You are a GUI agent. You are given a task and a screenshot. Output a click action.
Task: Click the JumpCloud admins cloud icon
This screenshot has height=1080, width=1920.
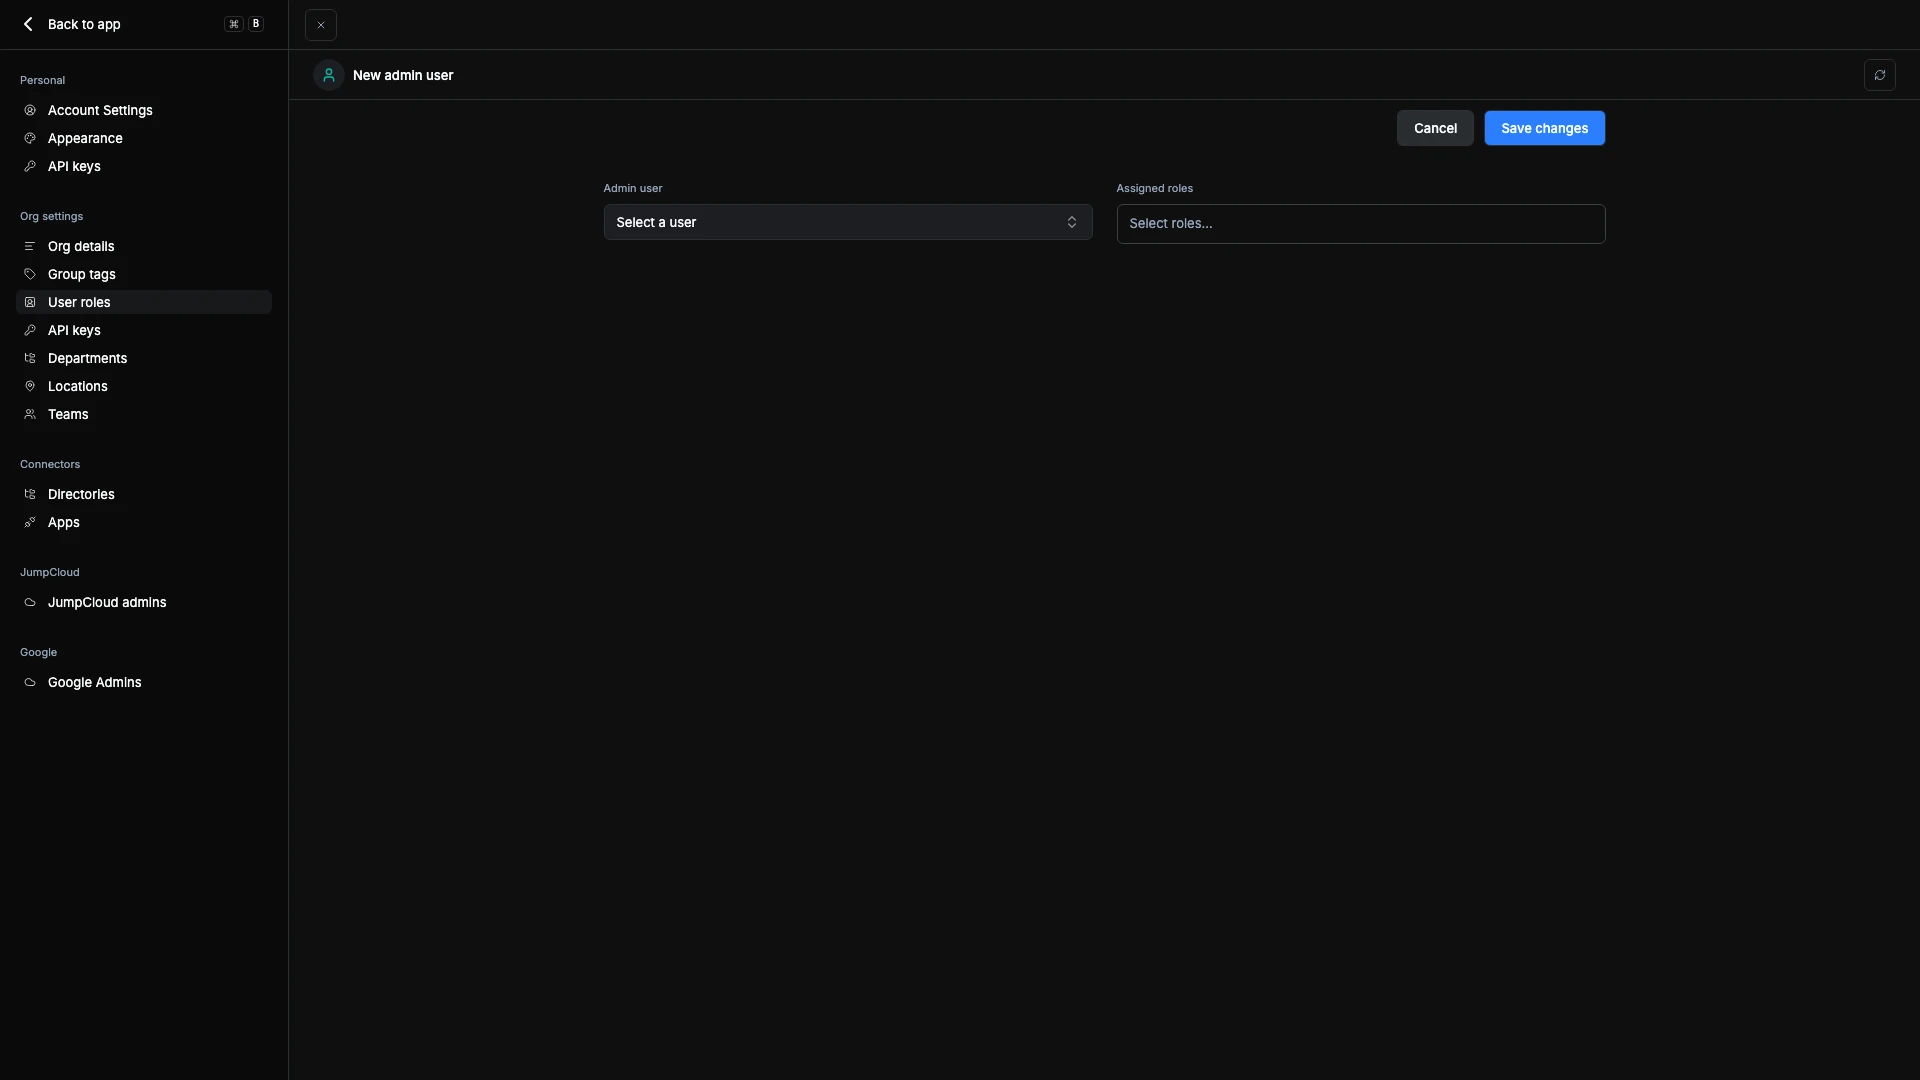tap(30, 602)
